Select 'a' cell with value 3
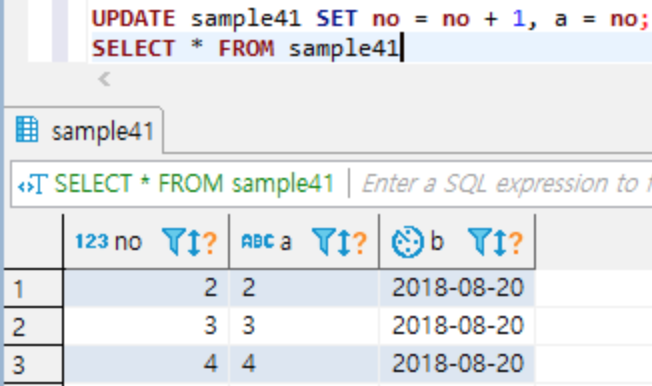 (x=304, y=326)
